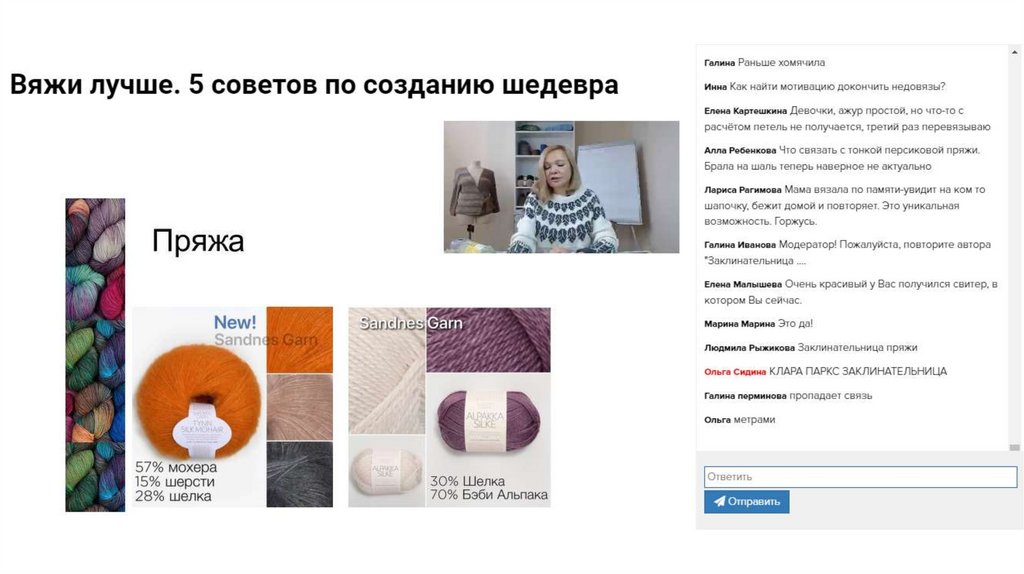This screenshot has height=574, width=1024.
Task: Click the colorful yarn skeins strip image
Action: [95, 355]
